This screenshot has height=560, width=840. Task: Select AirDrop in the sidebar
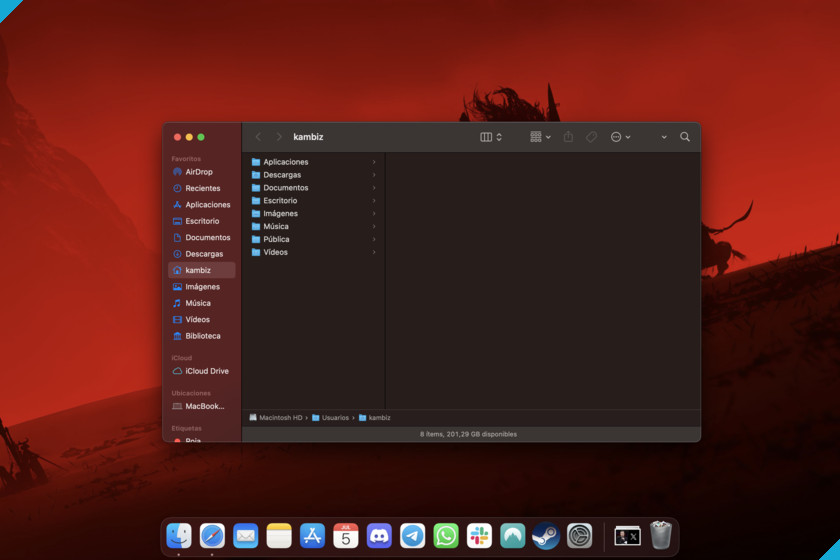(x=201, y=172)
